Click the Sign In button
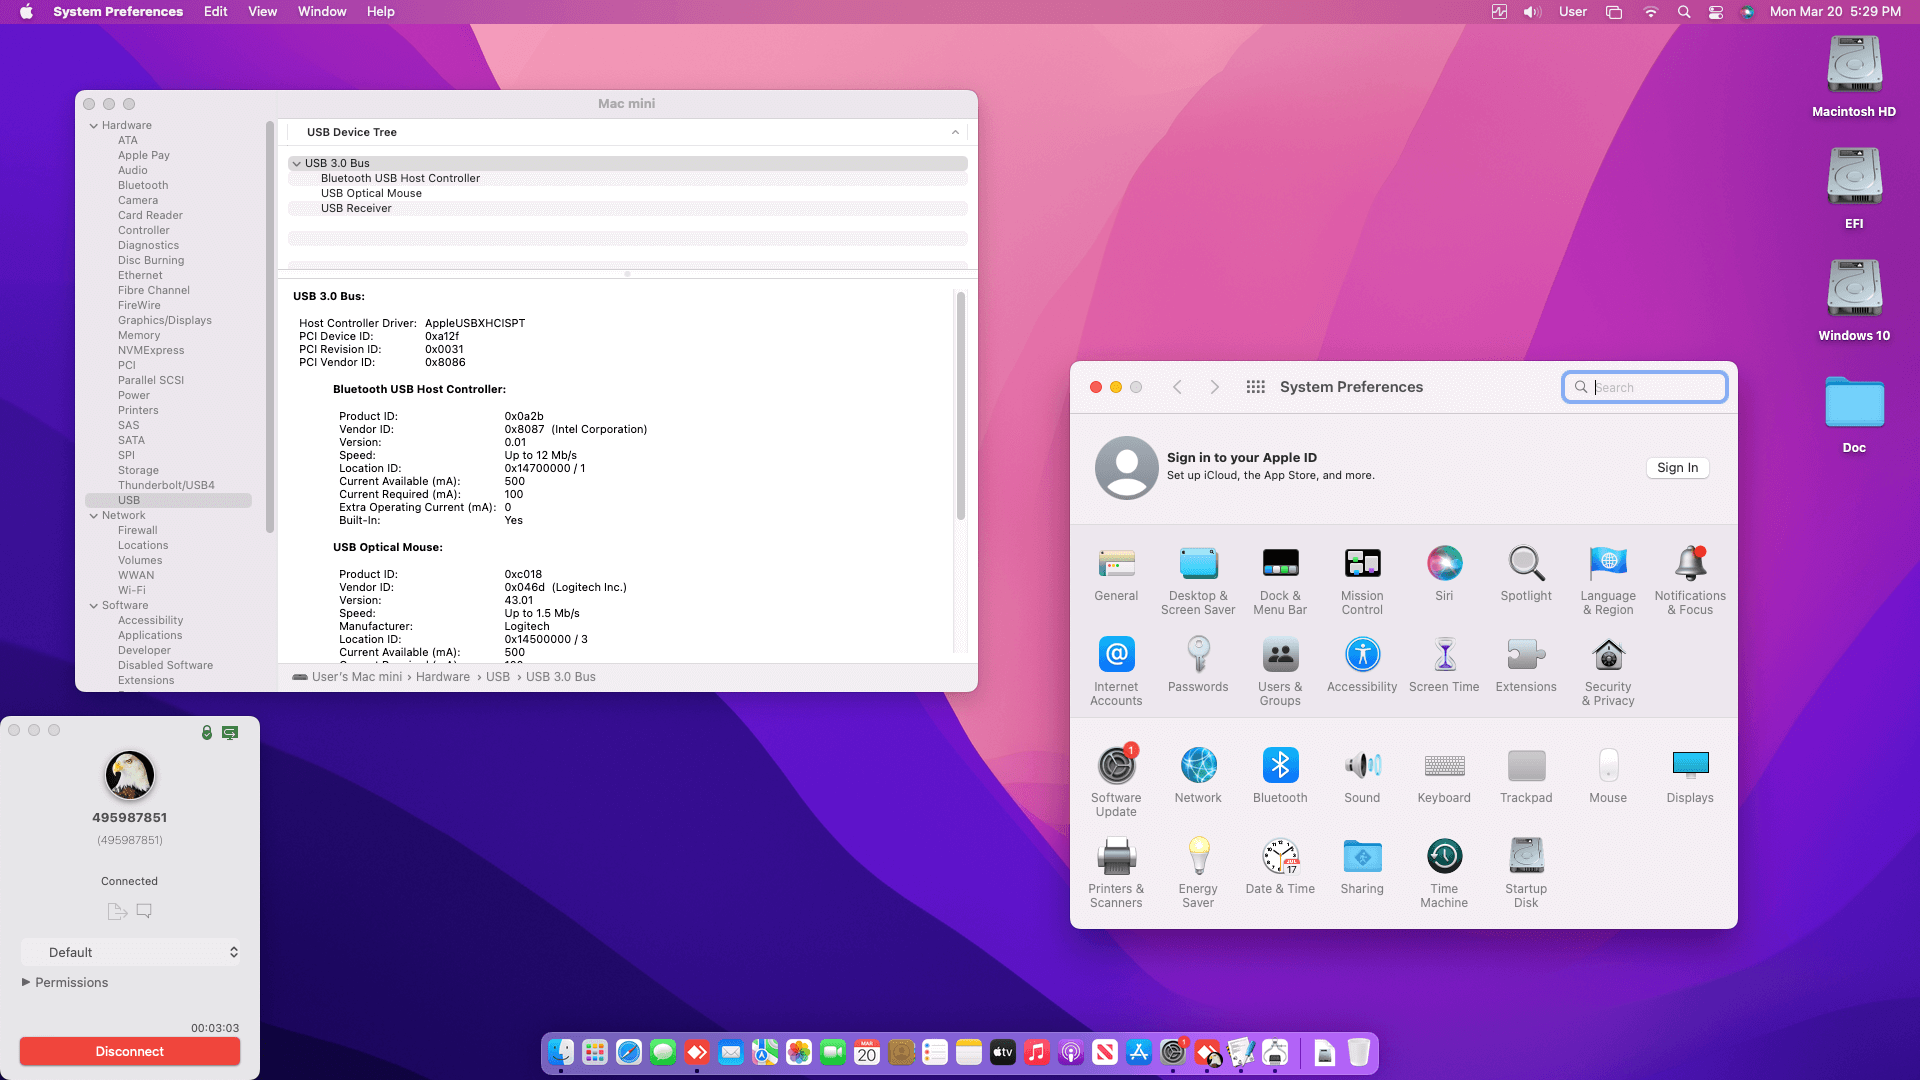 (x=1677, y=468)
